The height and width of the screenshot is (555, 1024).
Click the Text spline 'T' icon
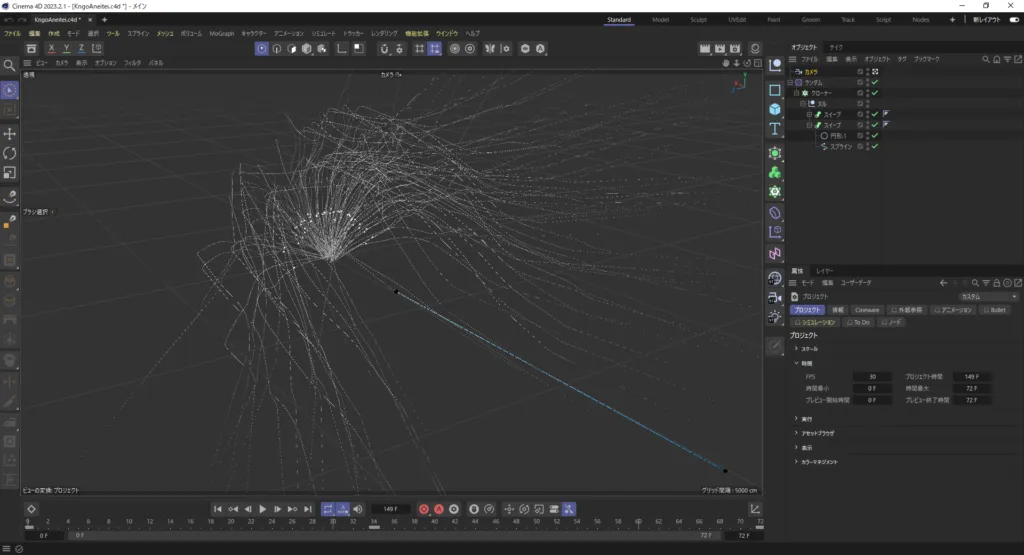tap(775, 129)
